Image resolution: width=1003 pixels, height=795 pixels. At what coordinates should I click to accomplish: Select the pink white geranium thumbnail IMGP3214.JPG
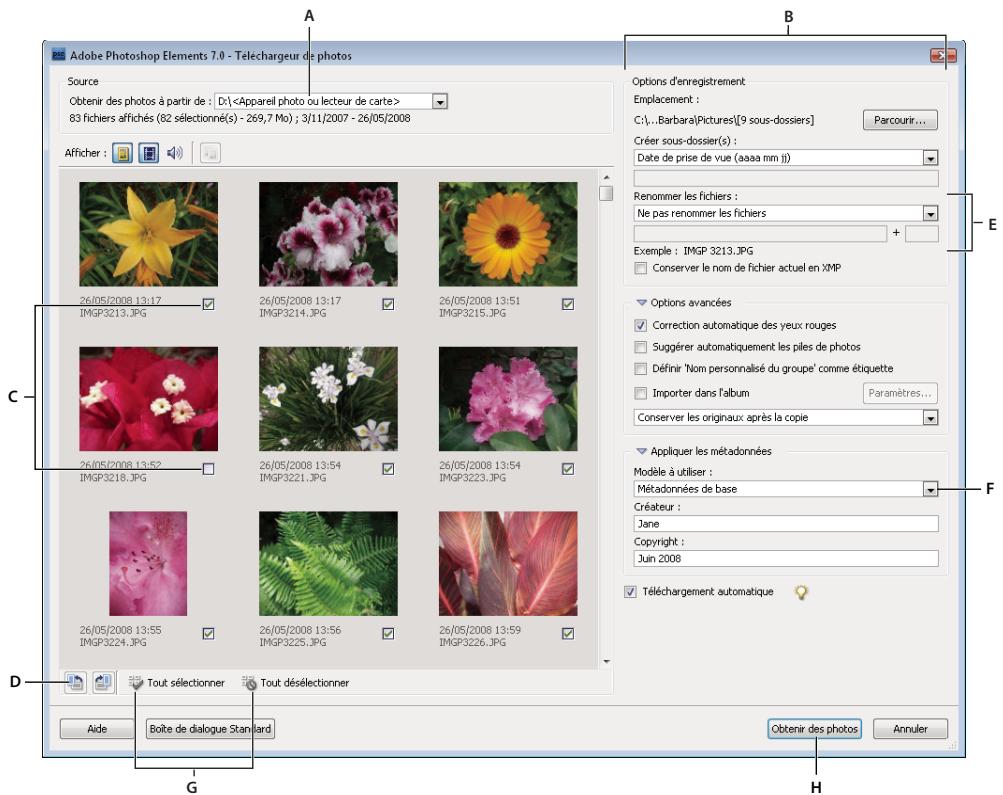(x=328, y=234)
